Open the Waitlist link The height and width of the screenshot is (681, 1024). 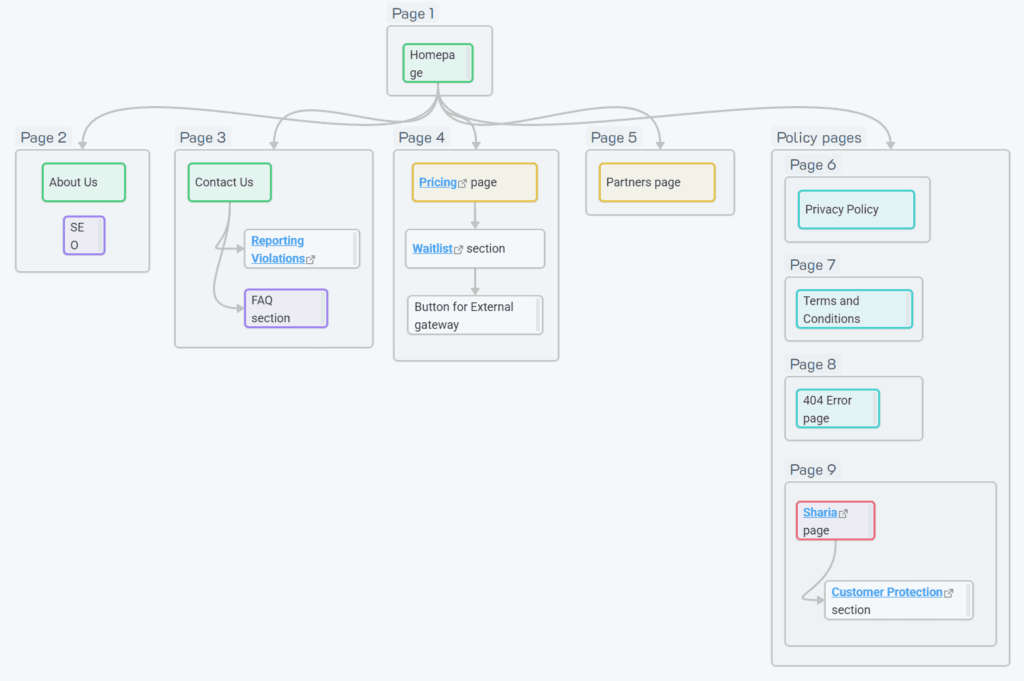tap(432, 249)
